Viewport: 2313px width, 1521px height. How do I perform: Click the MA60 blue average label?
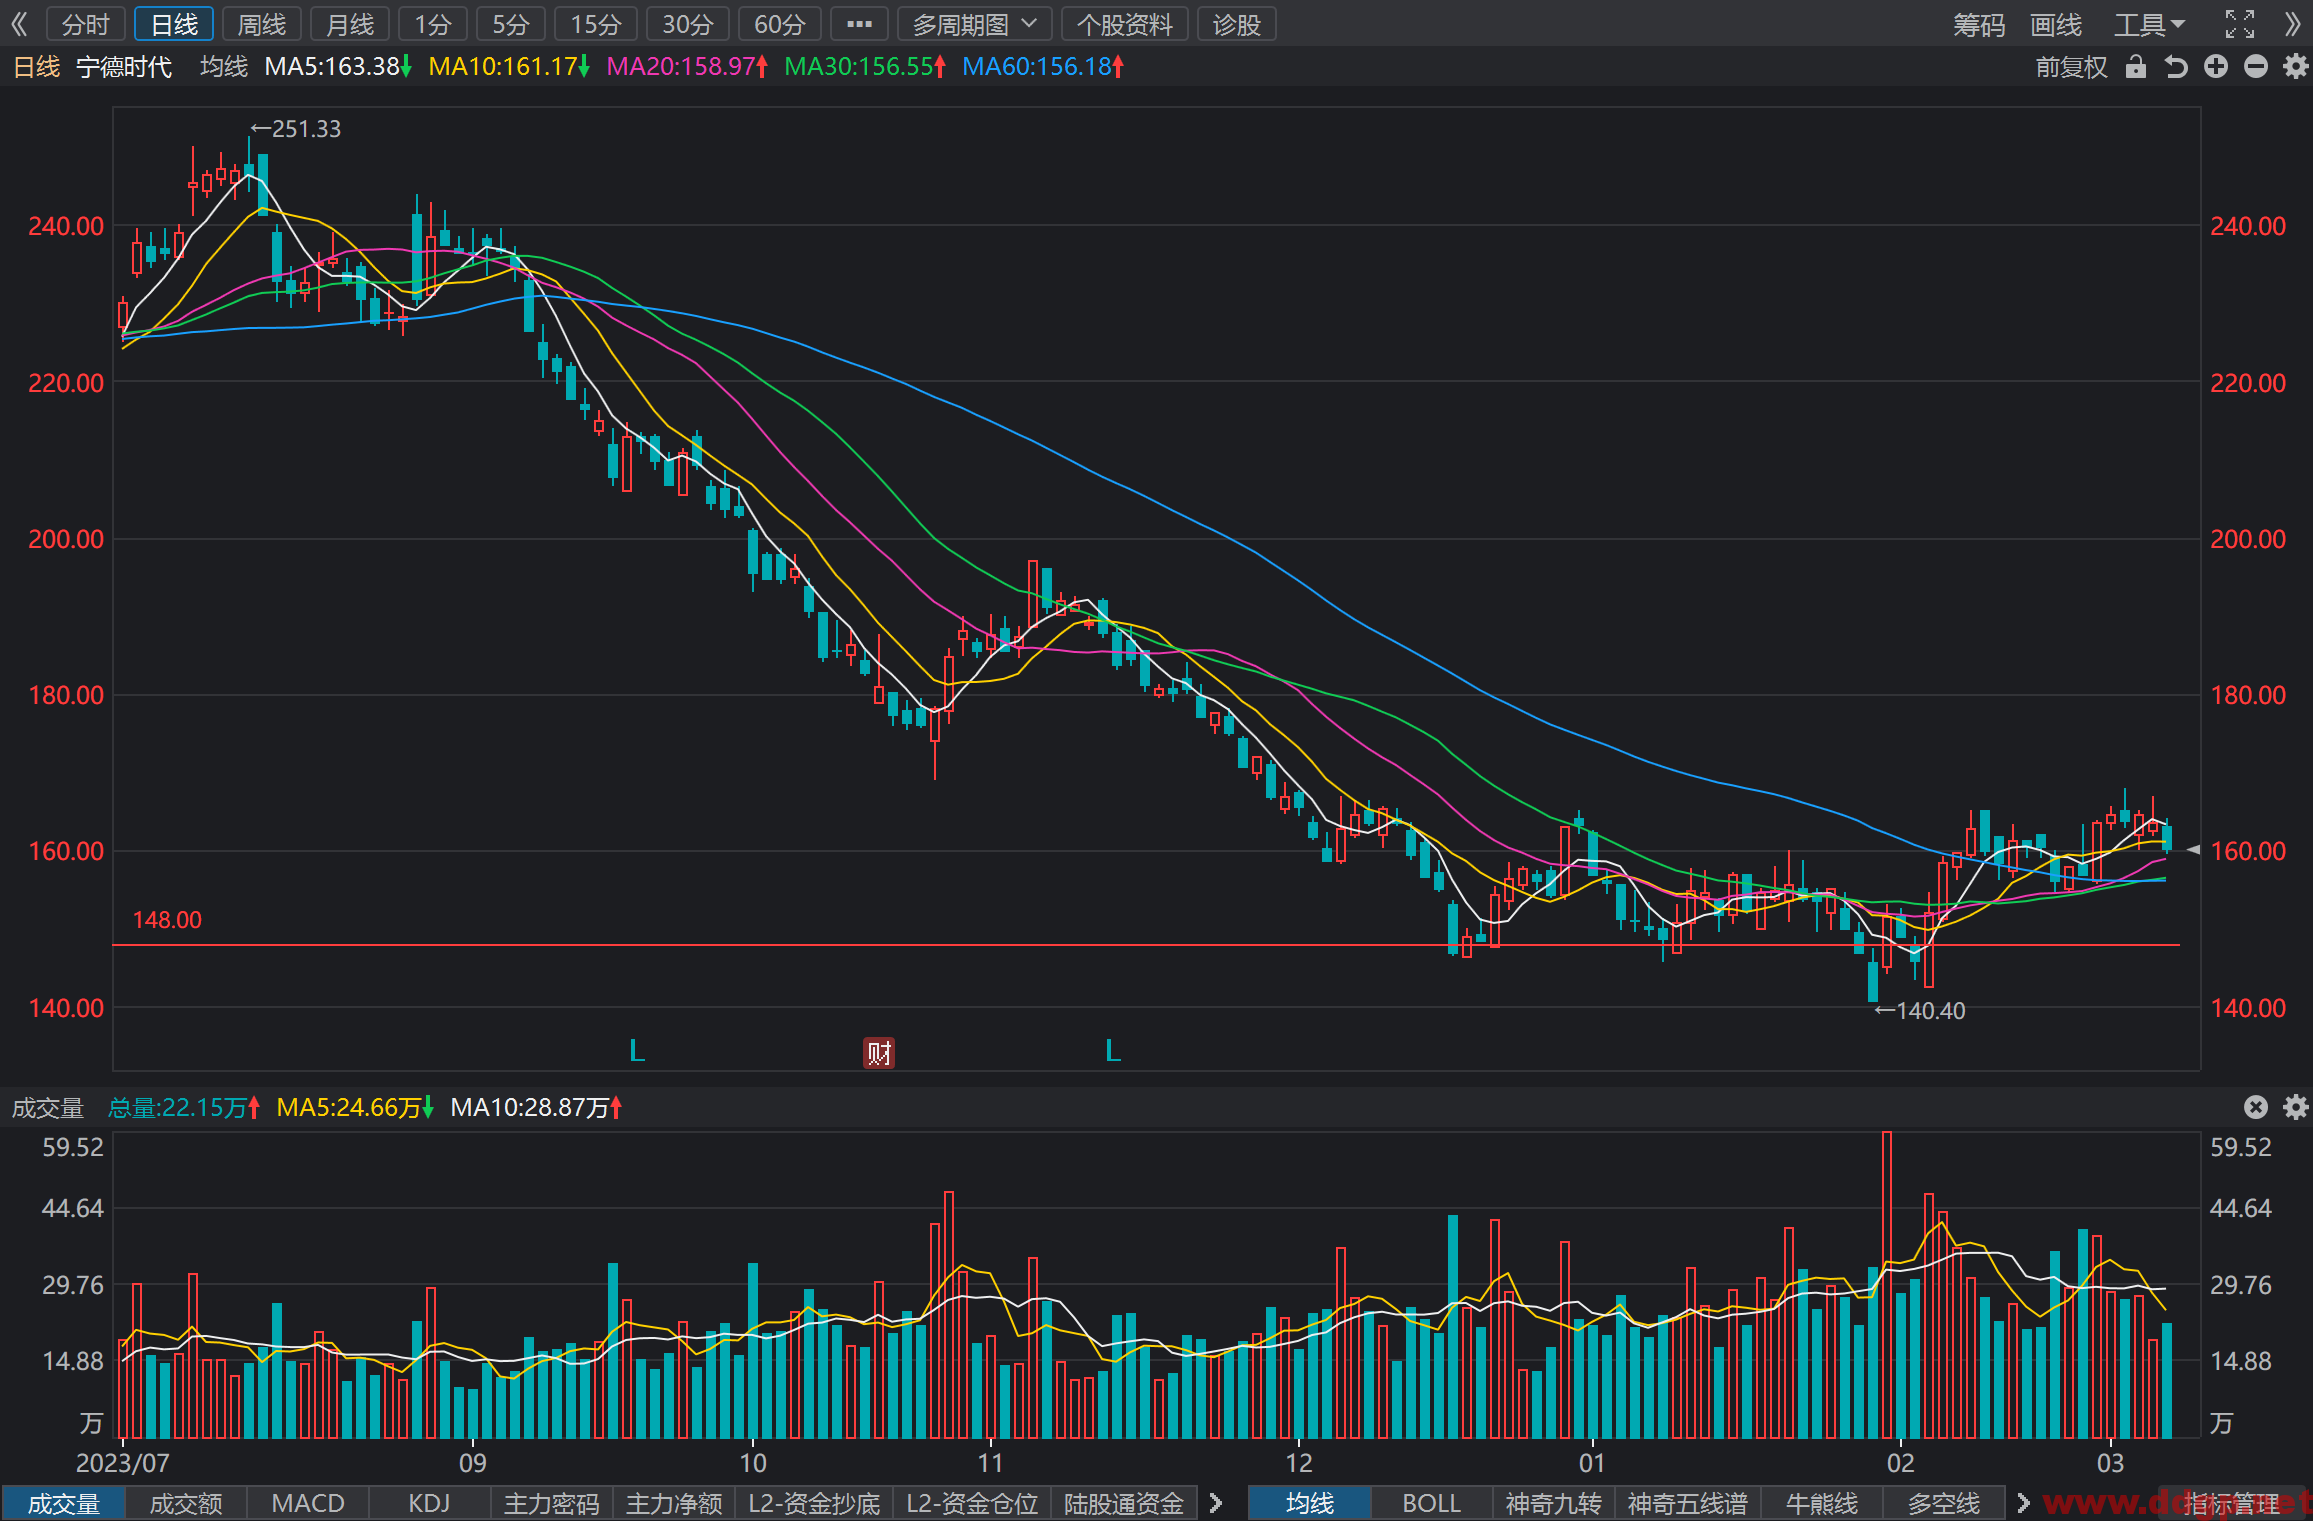tap(1043, 67)
